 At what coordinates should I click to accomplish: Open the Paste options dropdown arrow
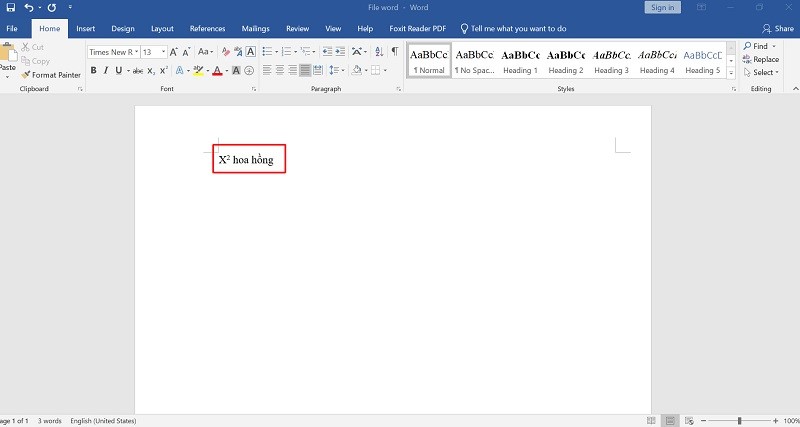click(7, 77)
